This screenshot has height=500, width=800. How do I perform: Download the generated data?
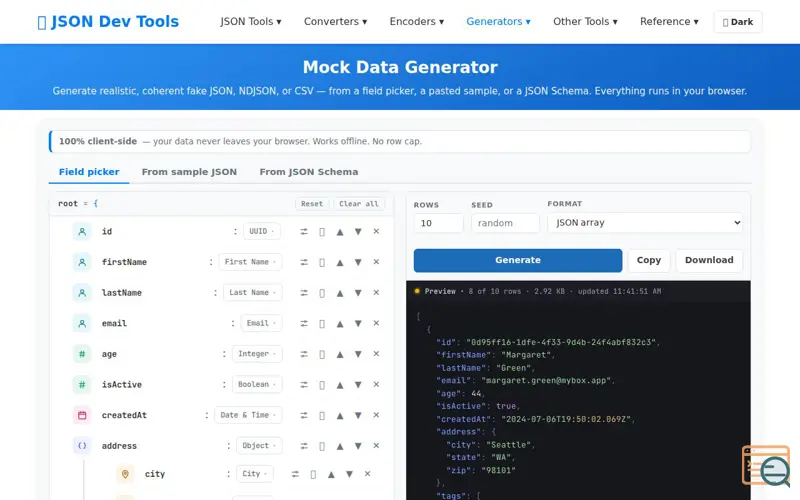point(709,260)
